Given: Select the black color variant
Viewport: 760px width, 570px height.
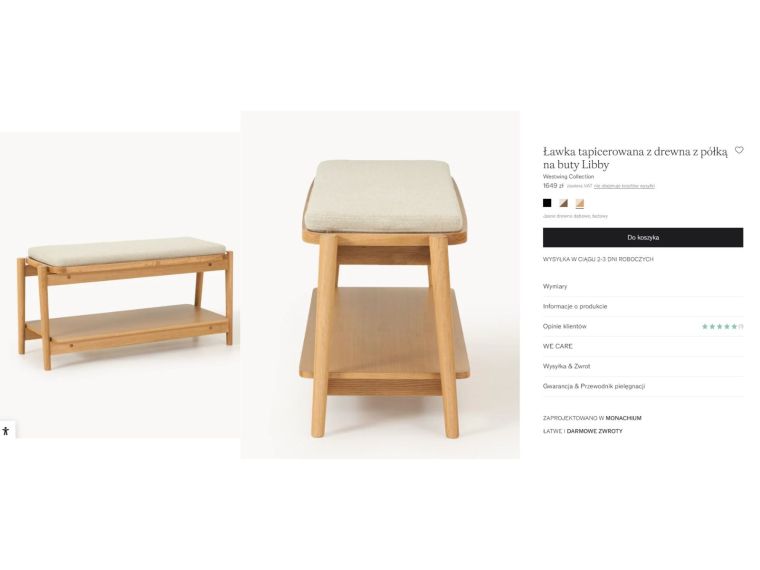Looking at the screenshot, I should pos(547,203).
